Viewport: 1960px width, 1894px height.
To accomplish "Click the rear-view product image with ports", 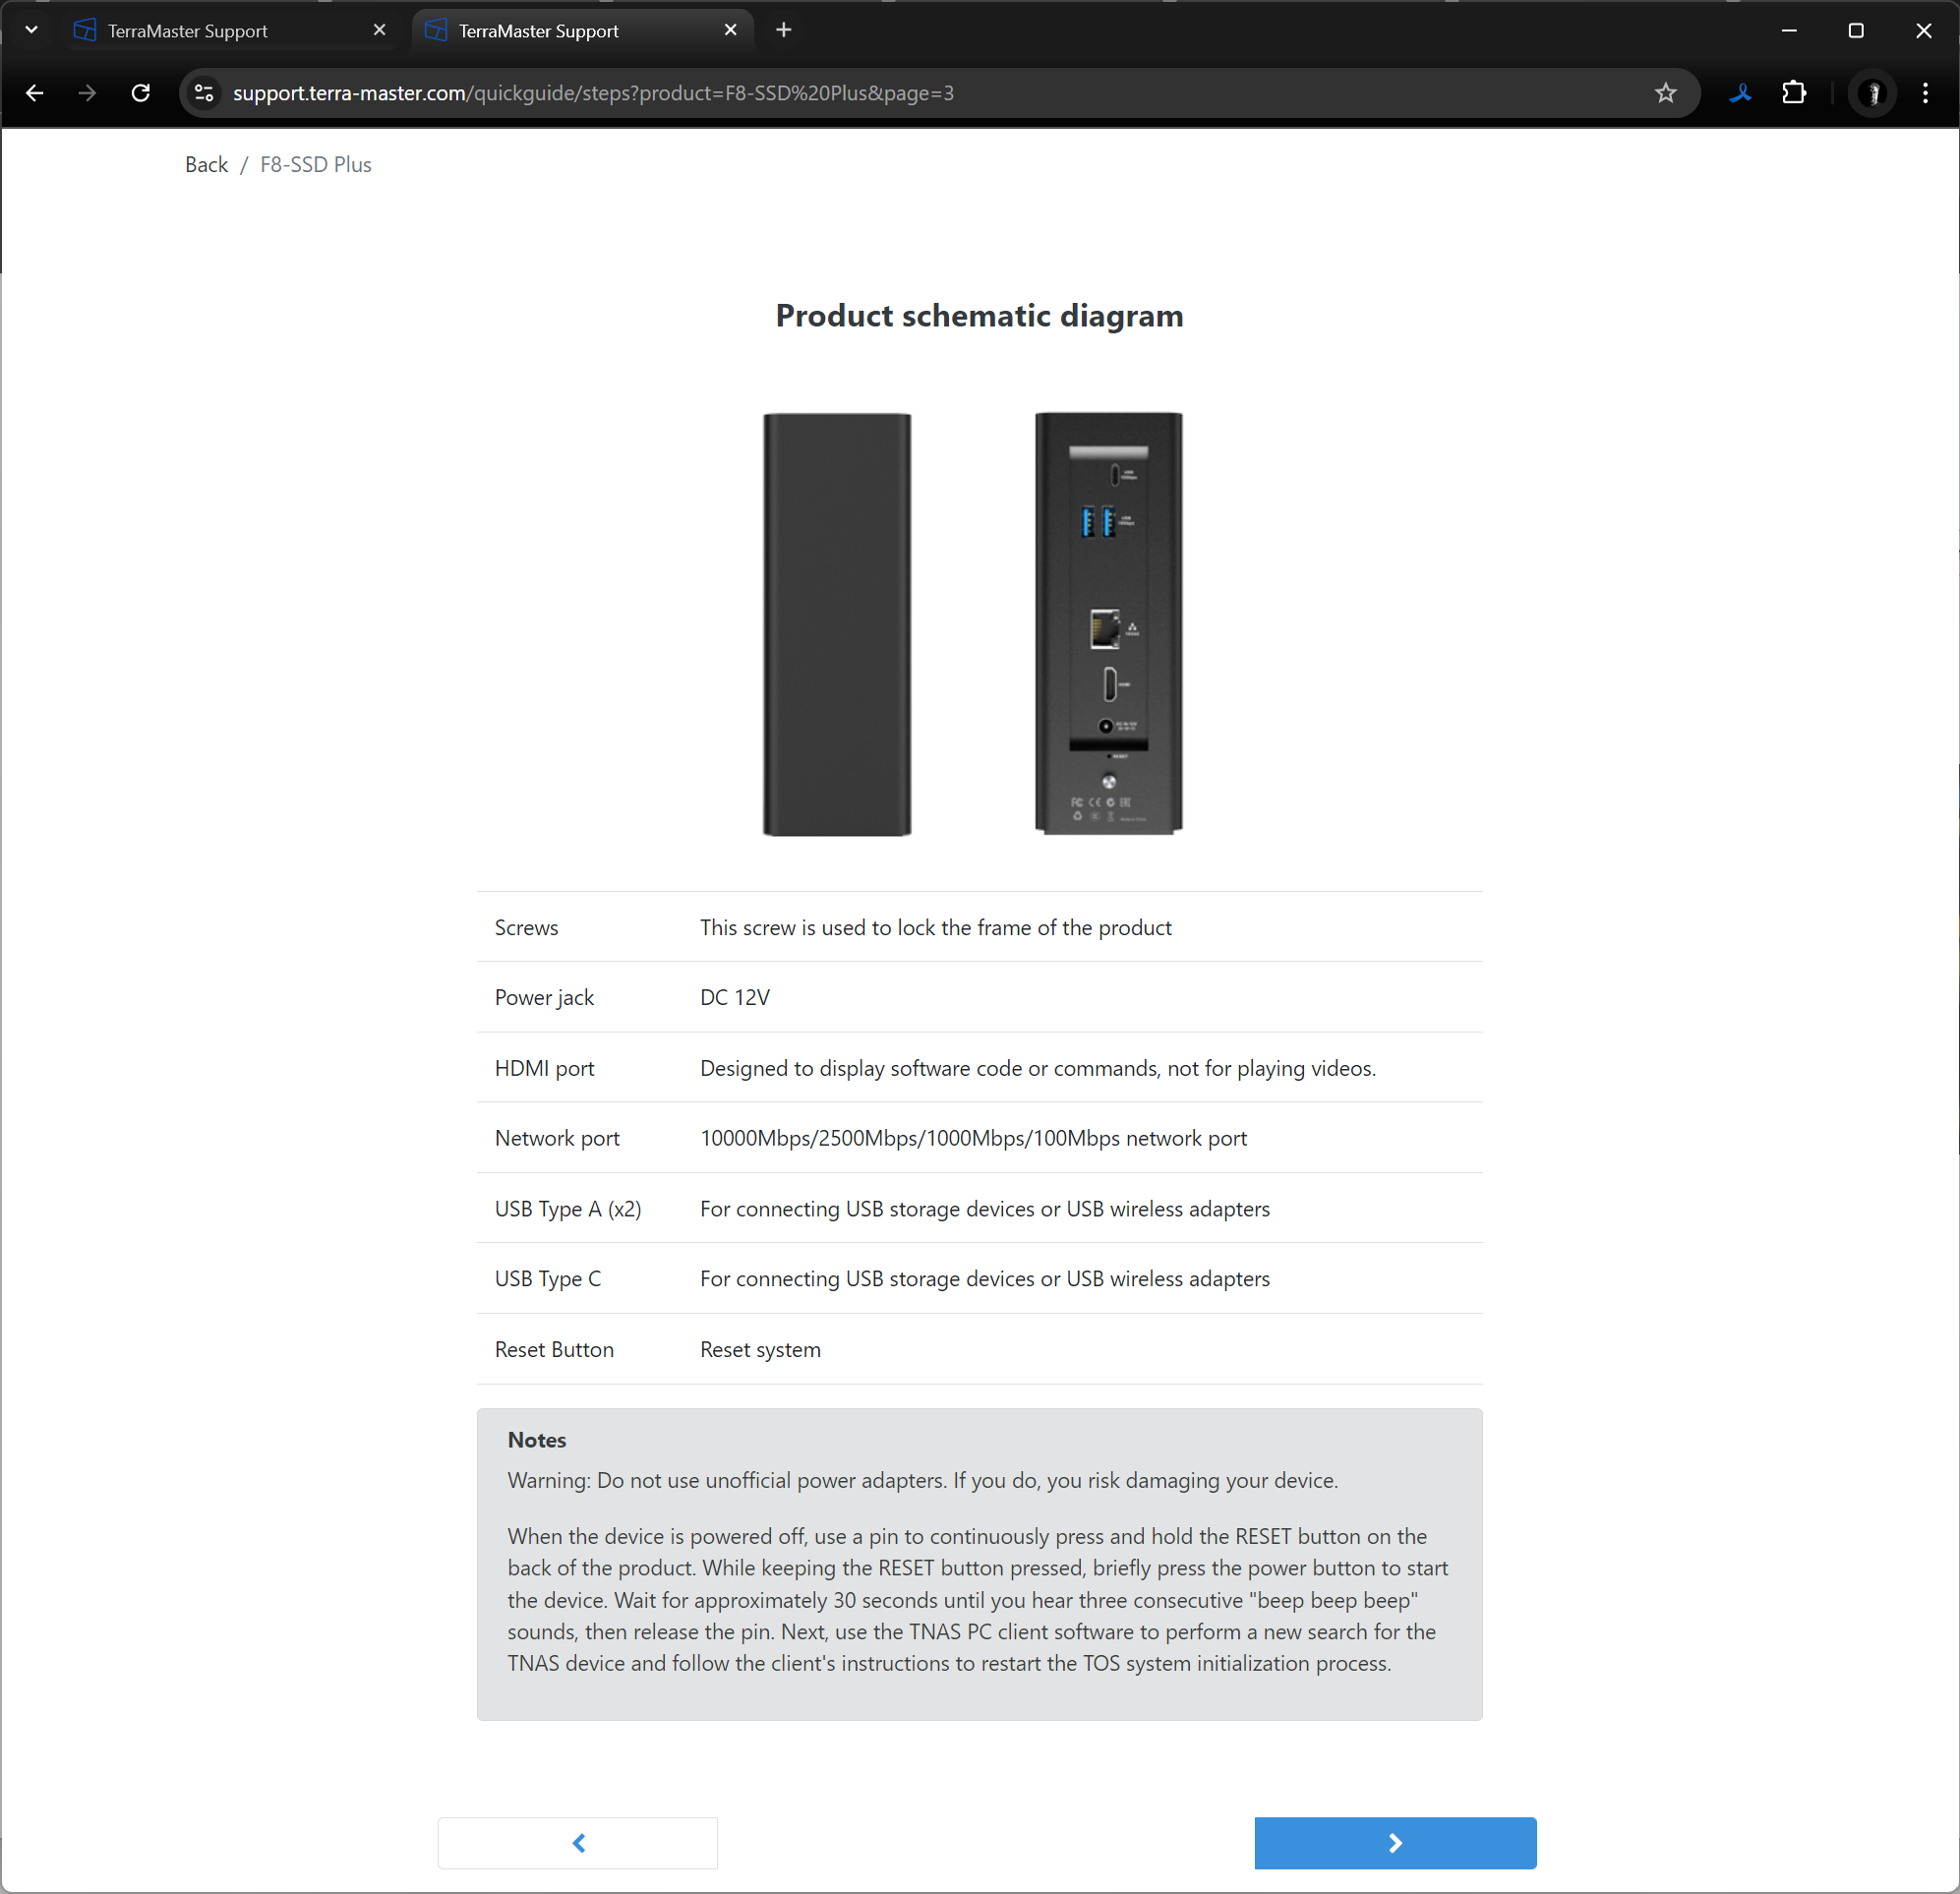I will (1108, 623).
